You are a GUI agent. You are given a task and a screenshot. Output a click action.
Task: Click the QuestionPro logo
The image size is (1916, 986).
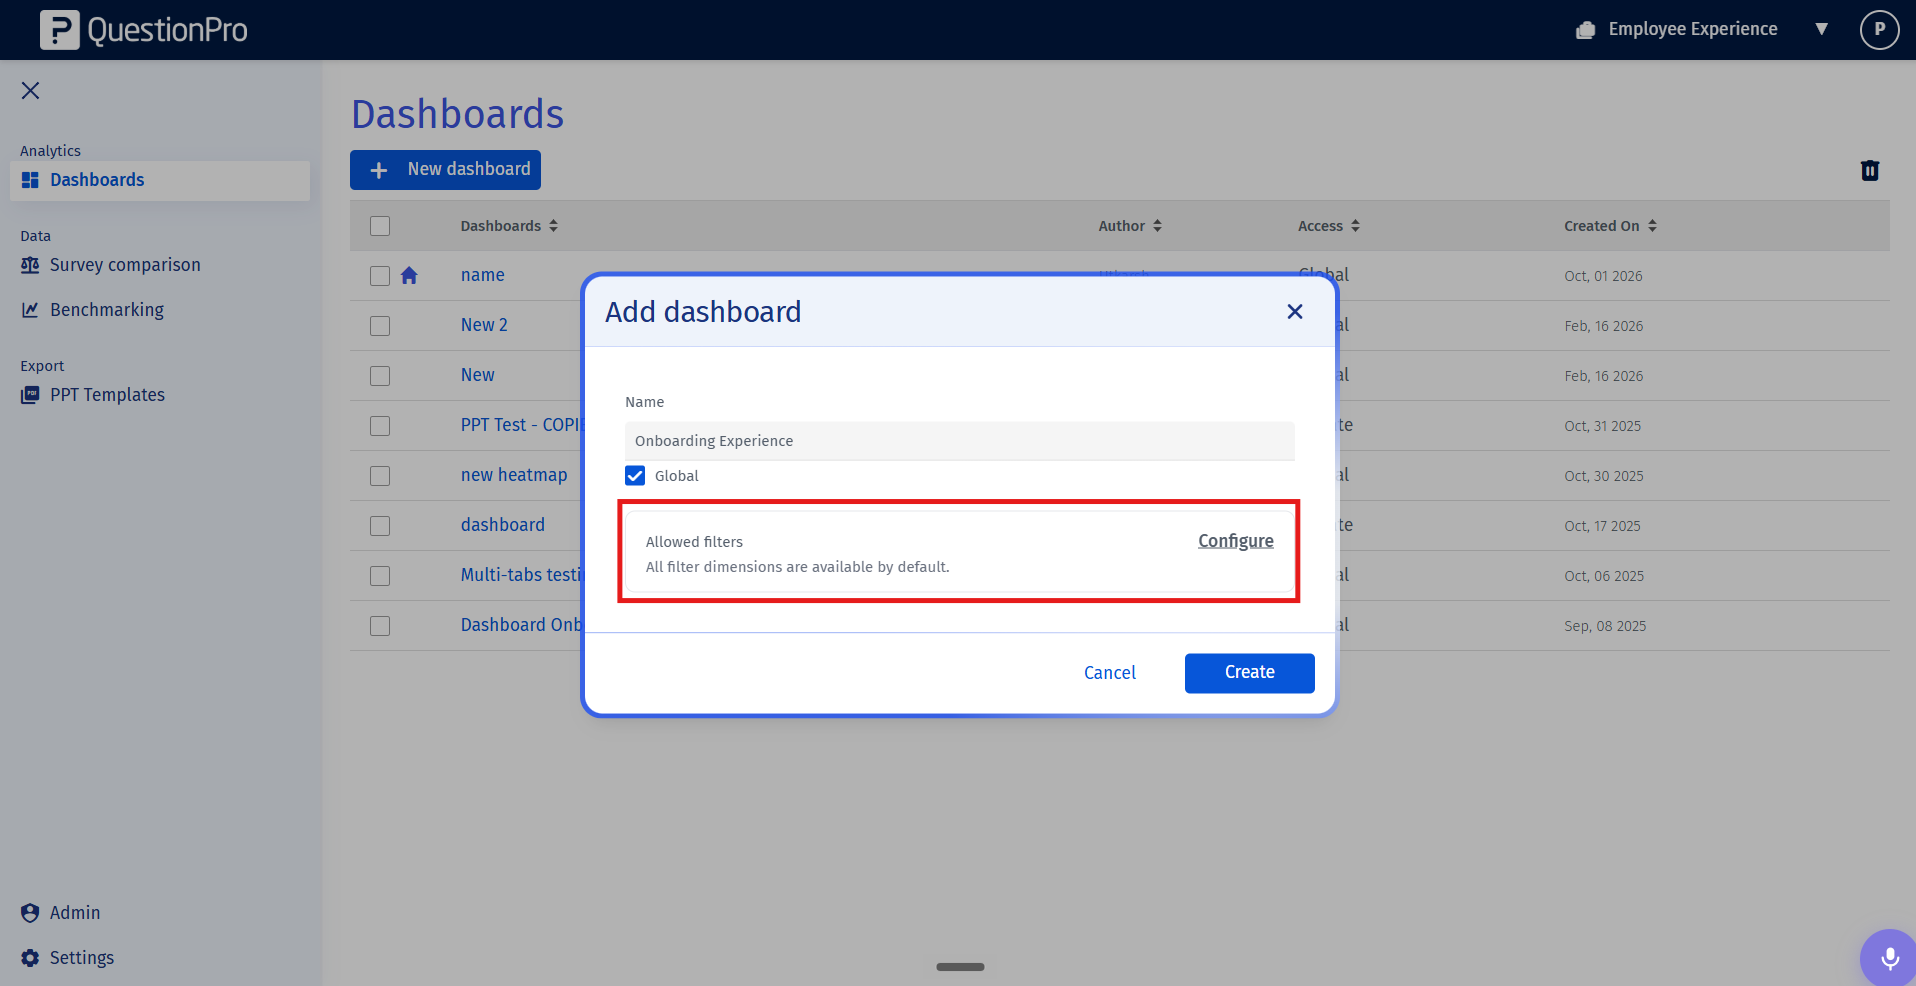point(144,30)
